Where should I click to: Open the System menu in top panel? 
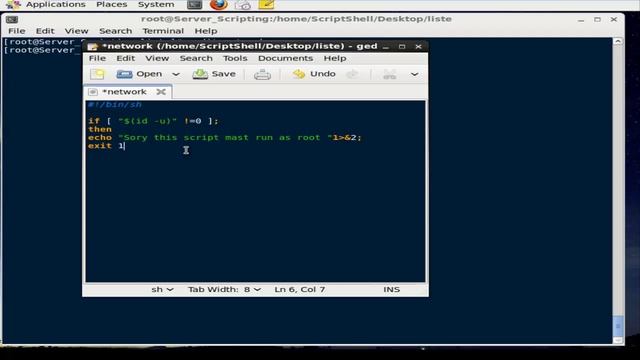tap(156, 4)
